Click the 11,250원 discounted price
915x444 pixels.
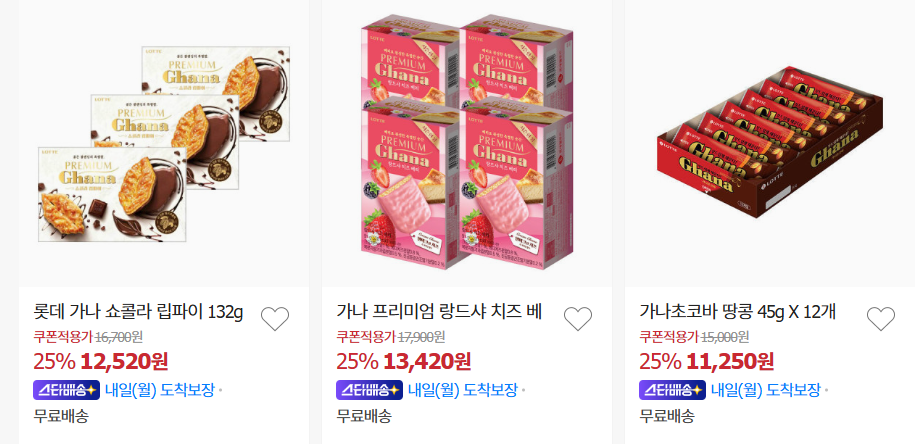(x=730, y=362)
